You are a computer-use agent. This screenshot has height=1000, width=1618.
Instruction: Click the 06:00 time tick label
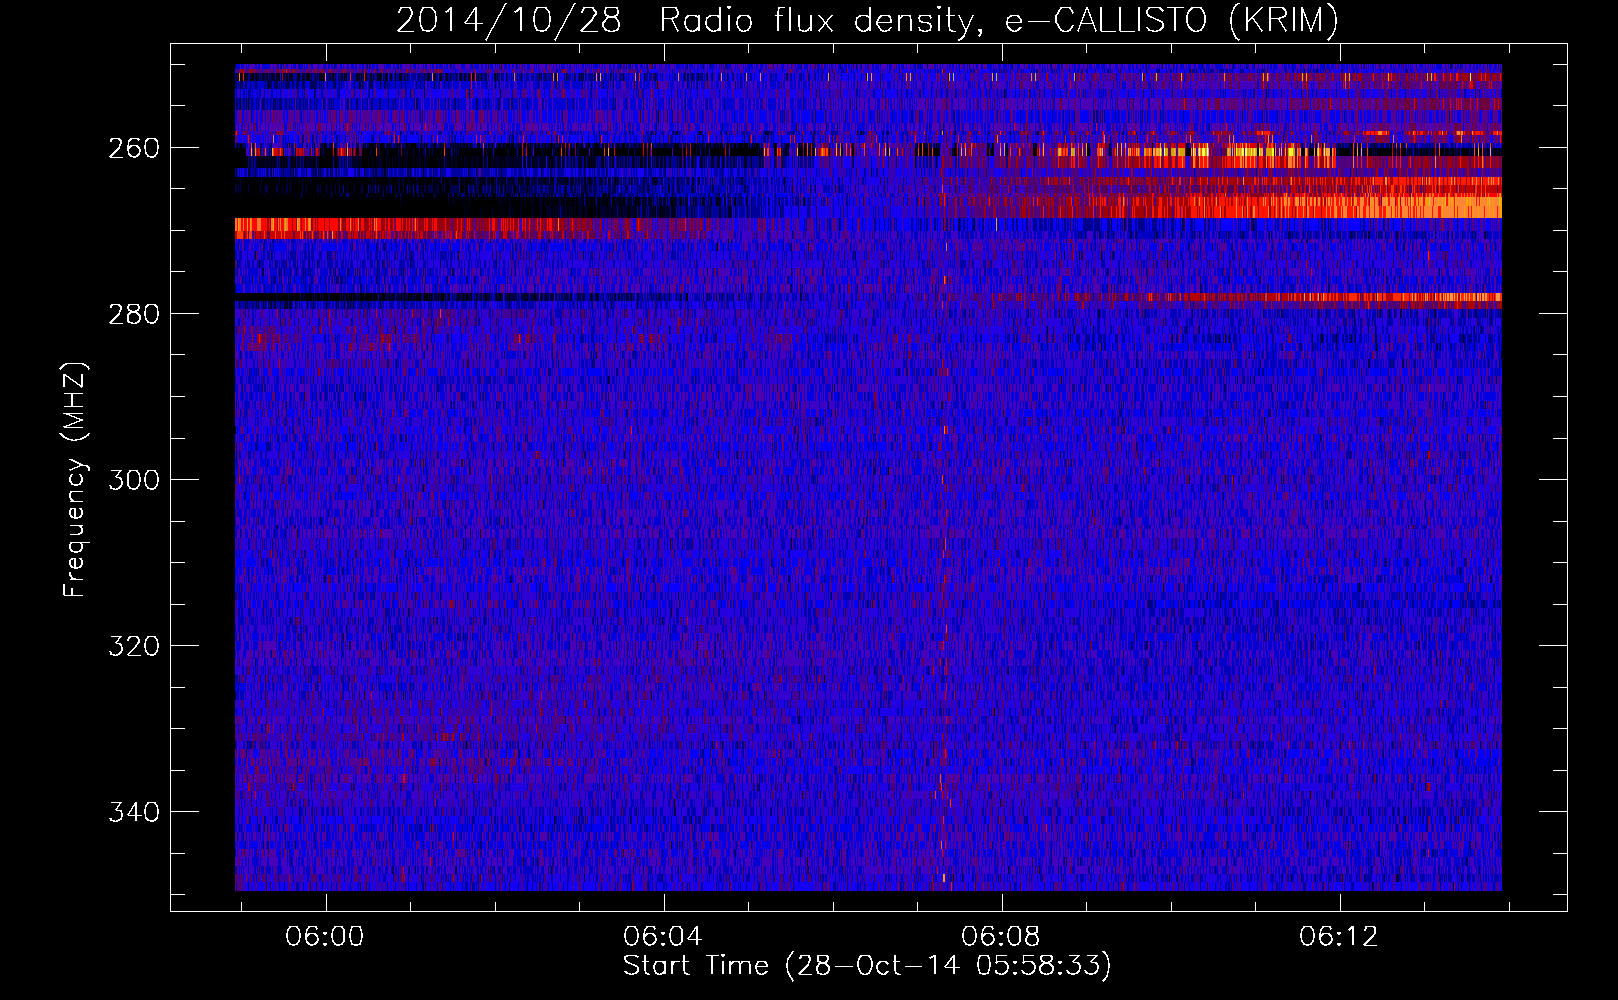pyautogui.click(x=325, y=937)
